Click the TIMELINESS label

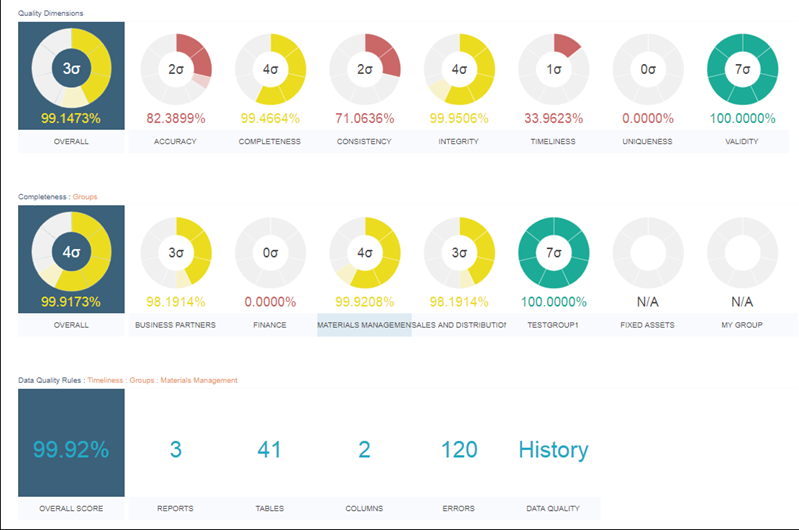[x=553, y=142]
